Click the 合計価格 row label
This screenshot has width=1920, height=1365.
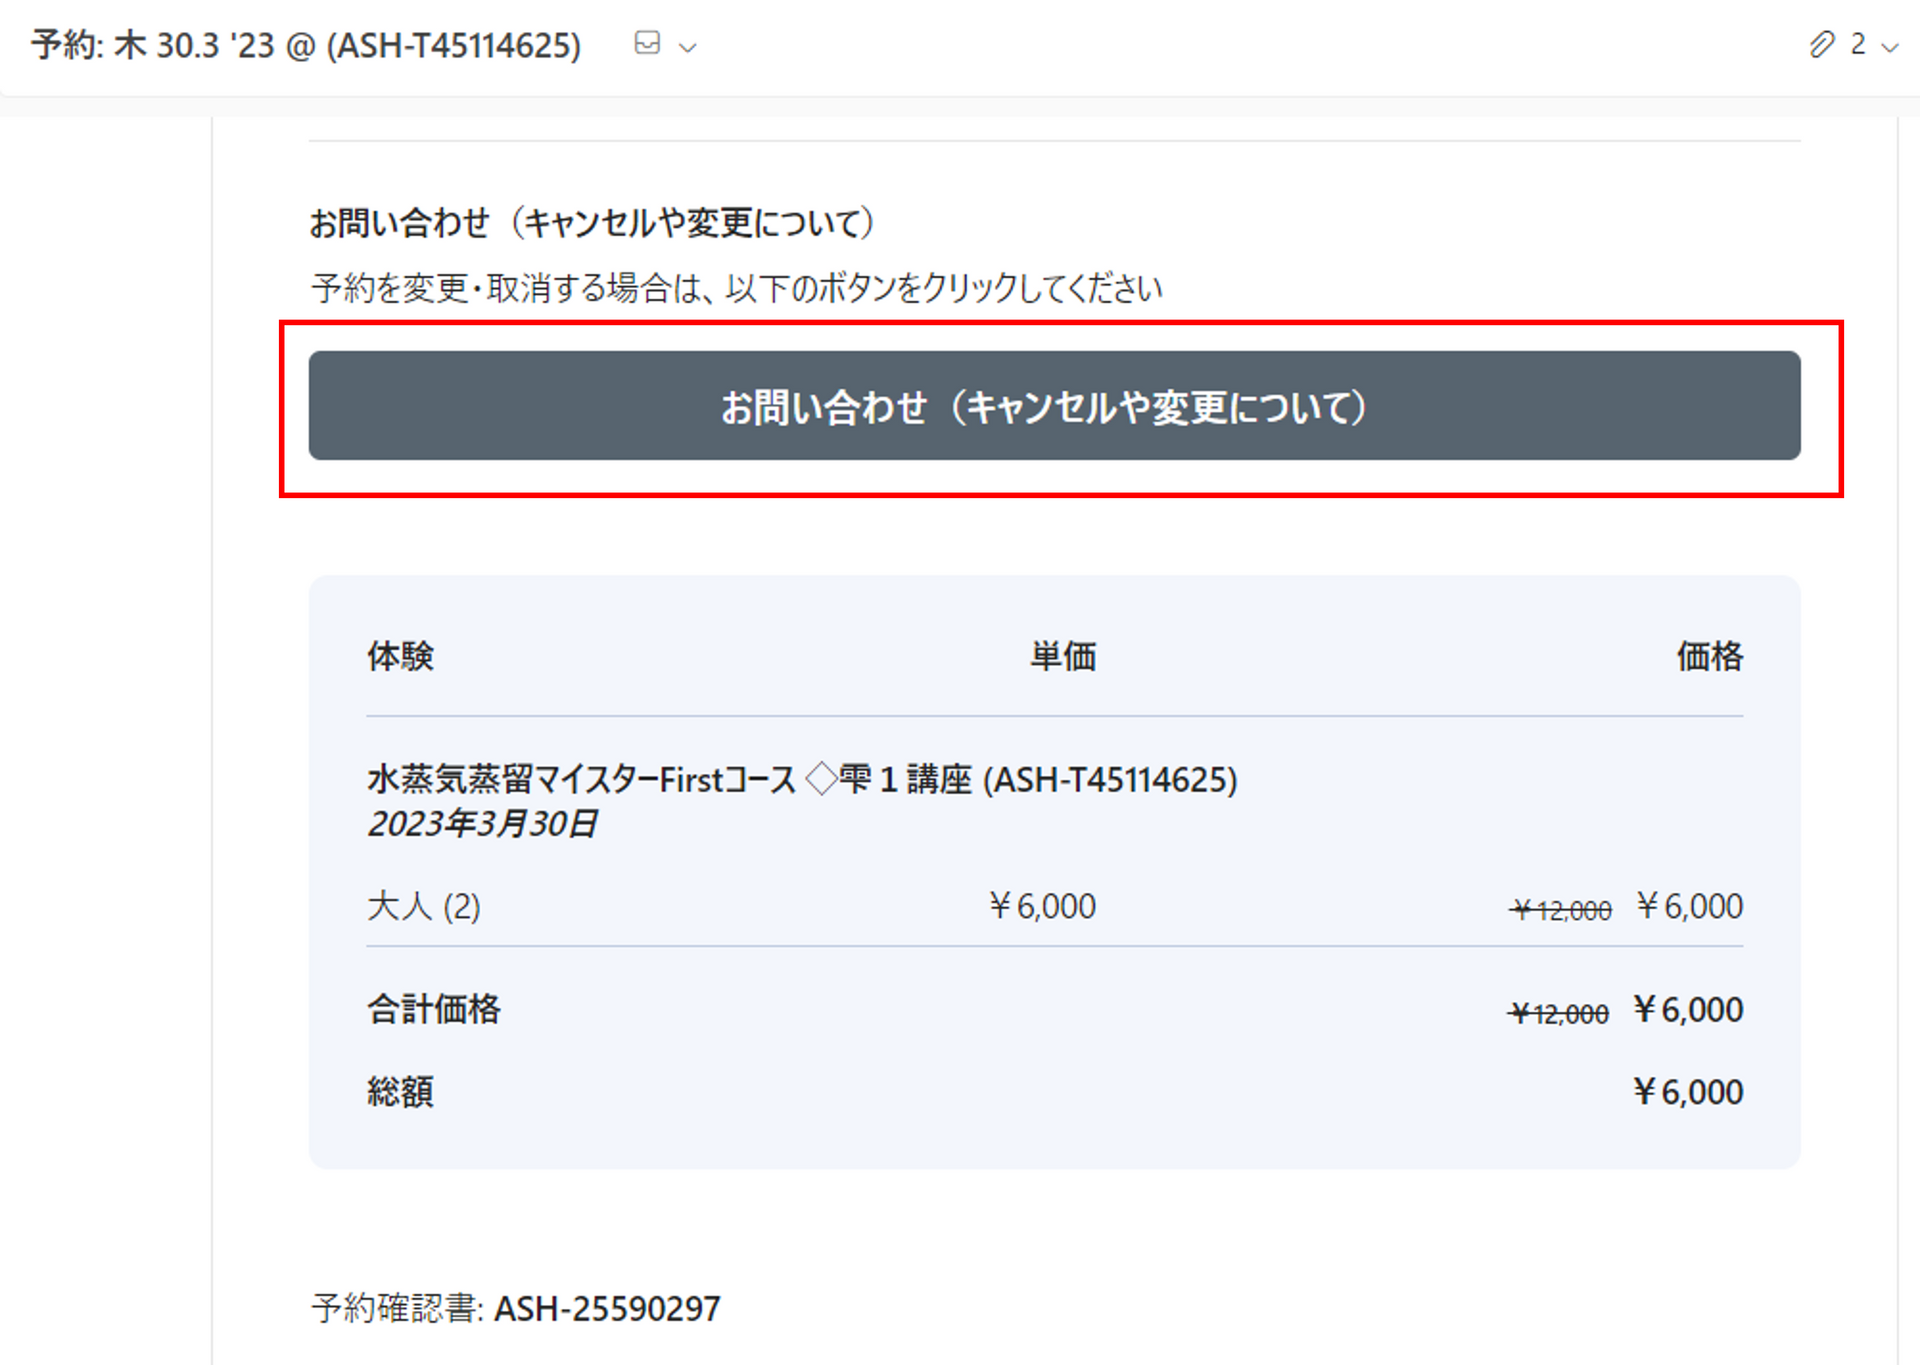click(433, 1009)
